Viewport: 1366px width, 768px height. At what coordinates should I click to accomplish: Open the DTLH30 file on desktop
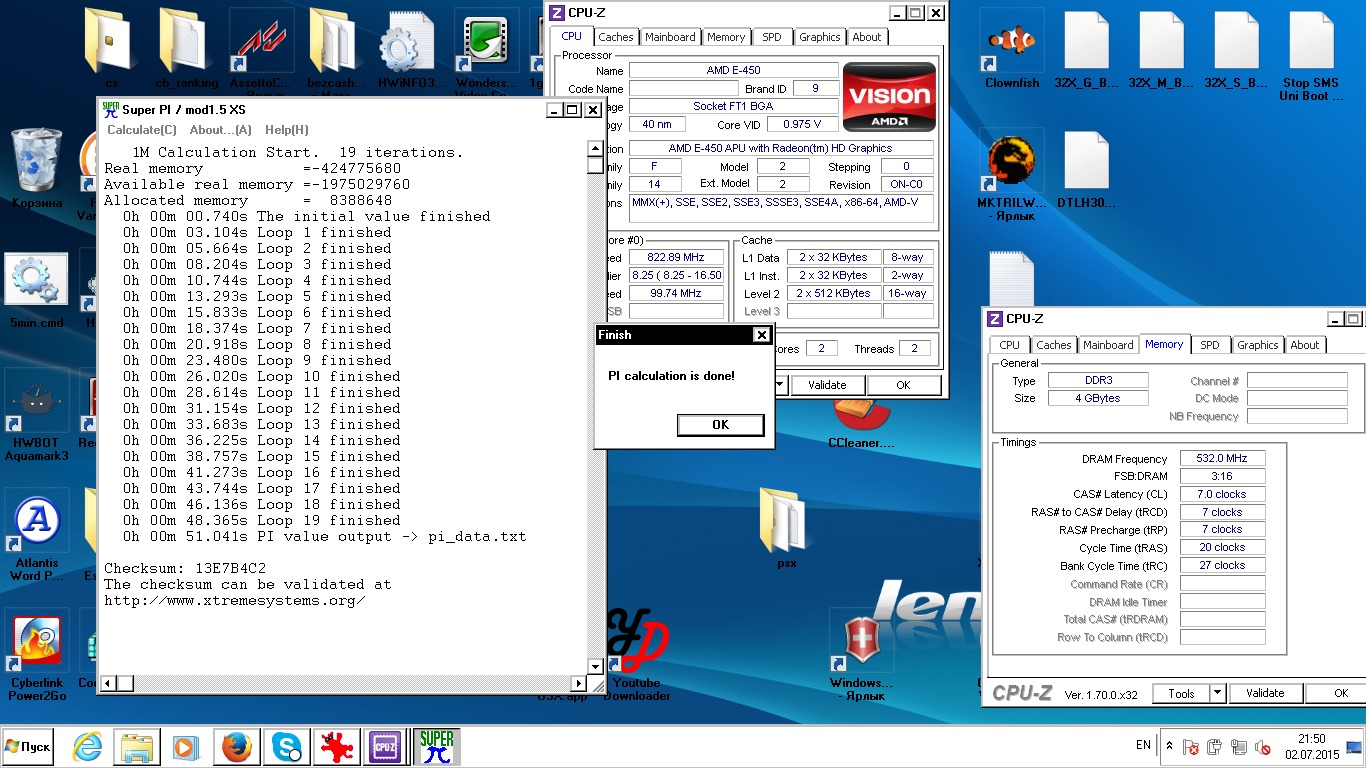click(1087, 170)
